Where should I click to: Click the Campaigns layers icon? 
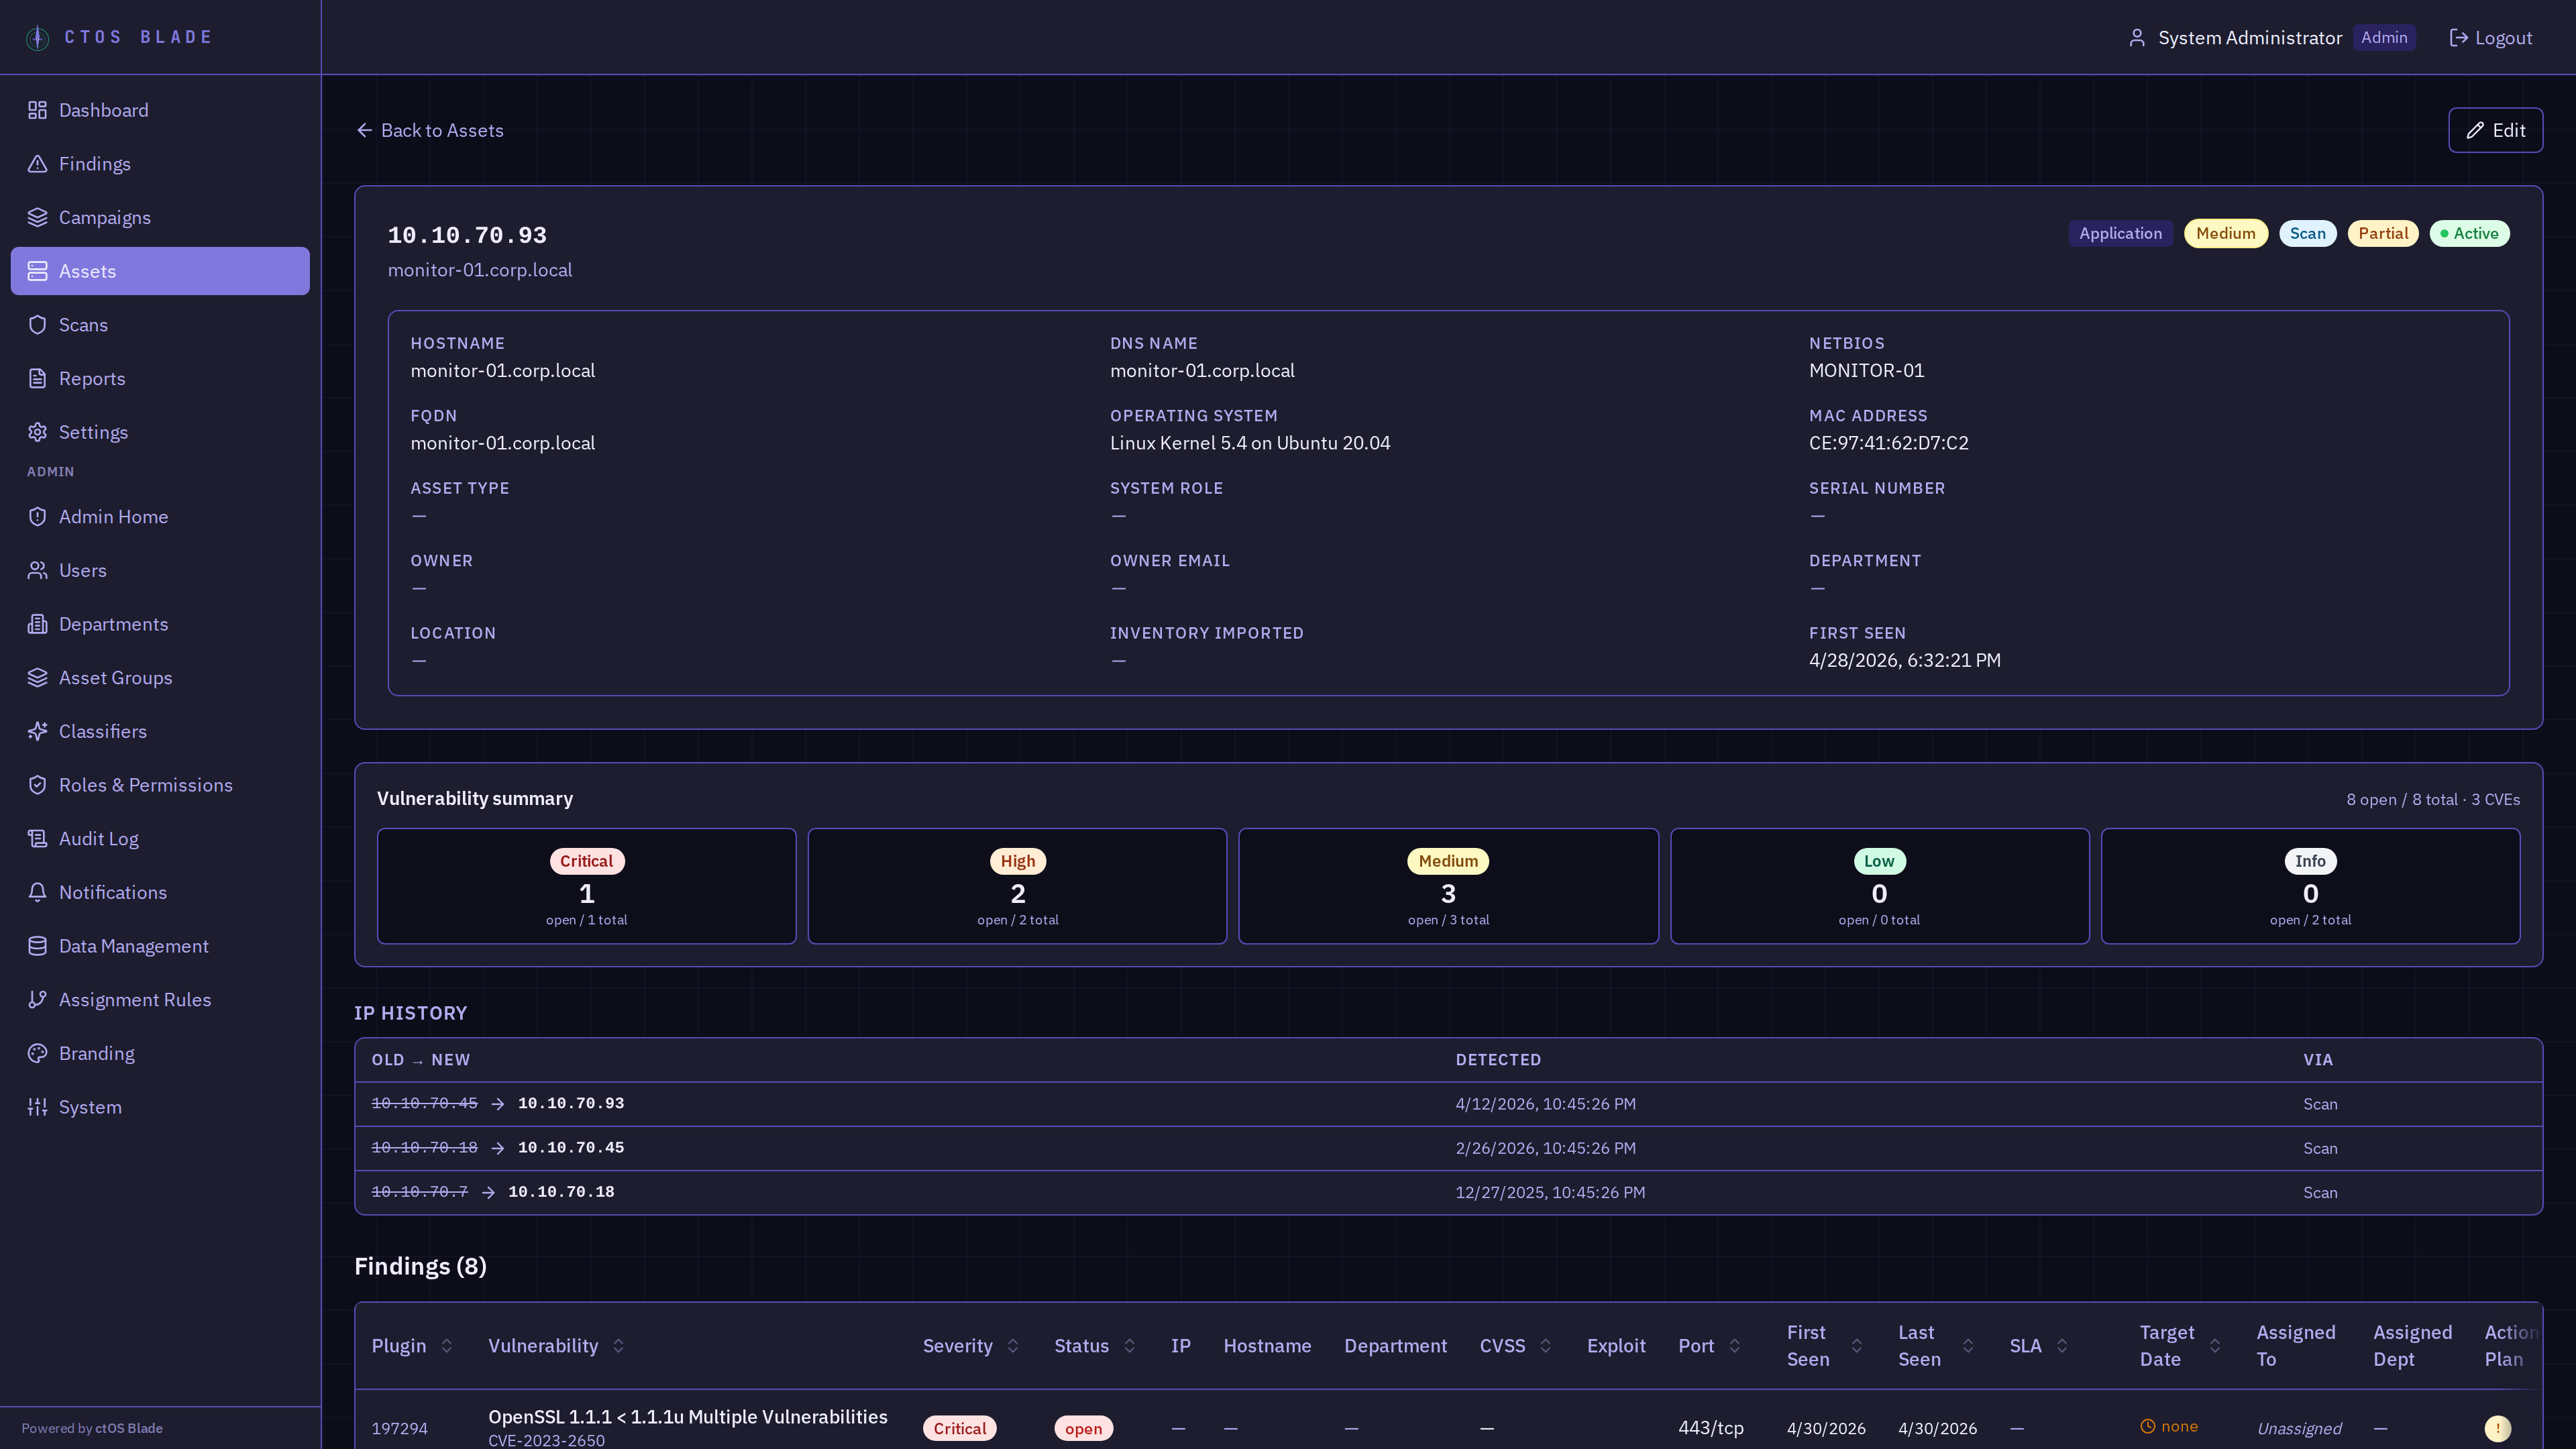37,217
